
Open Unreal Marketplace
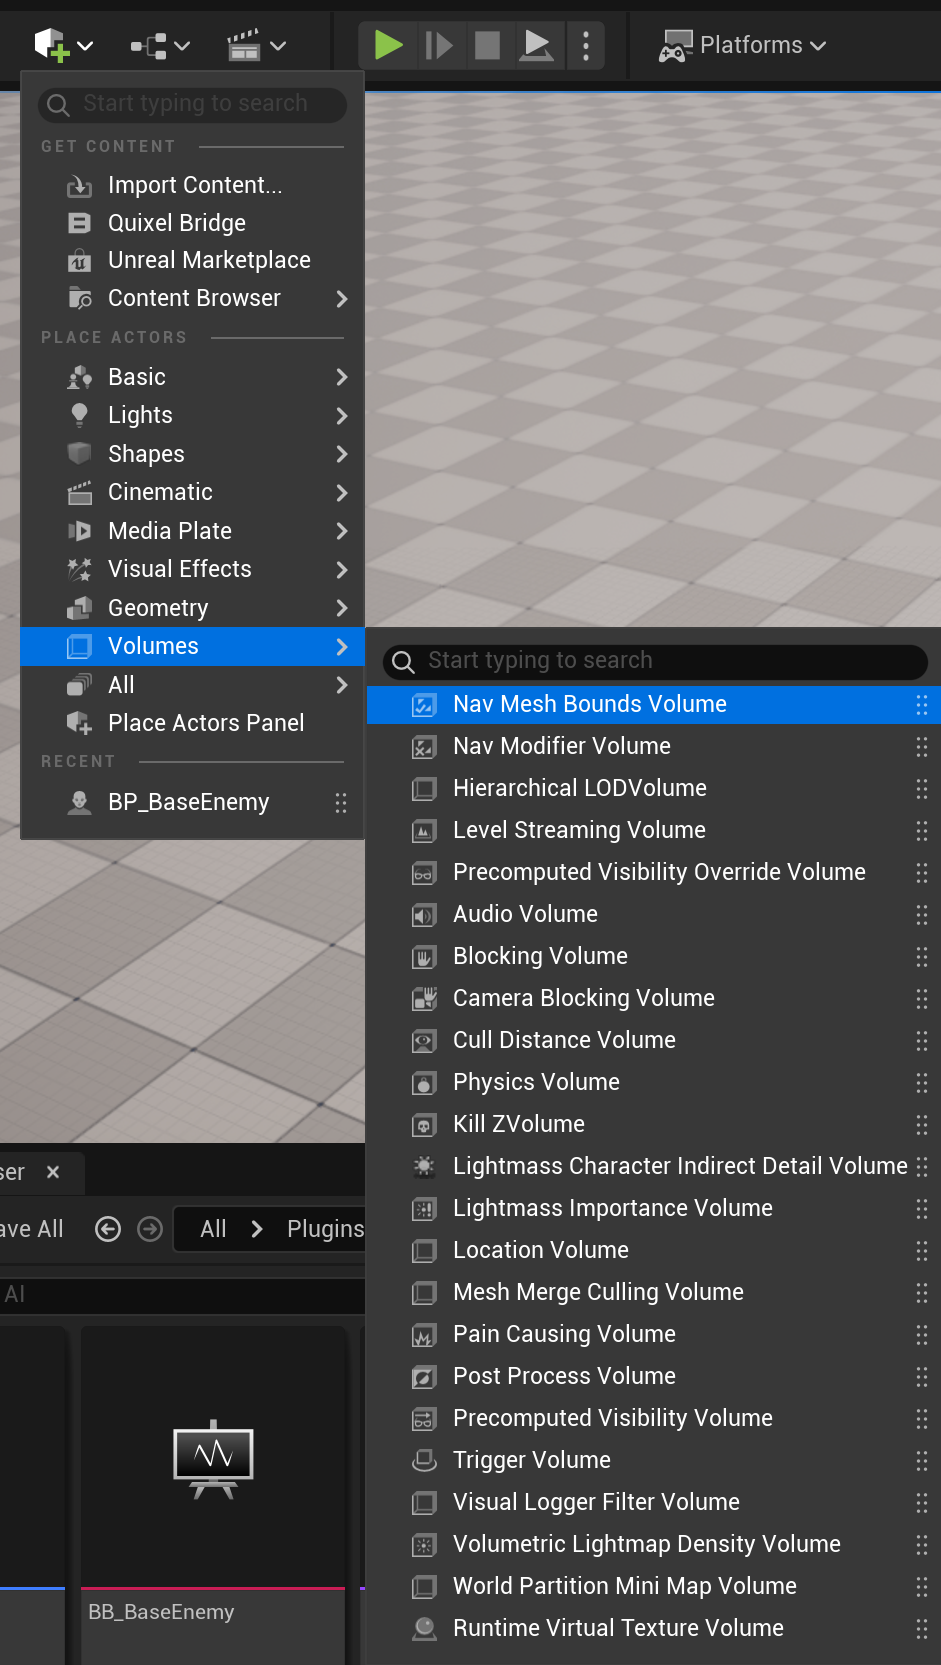pyautogui.click(x=192, y=260)
